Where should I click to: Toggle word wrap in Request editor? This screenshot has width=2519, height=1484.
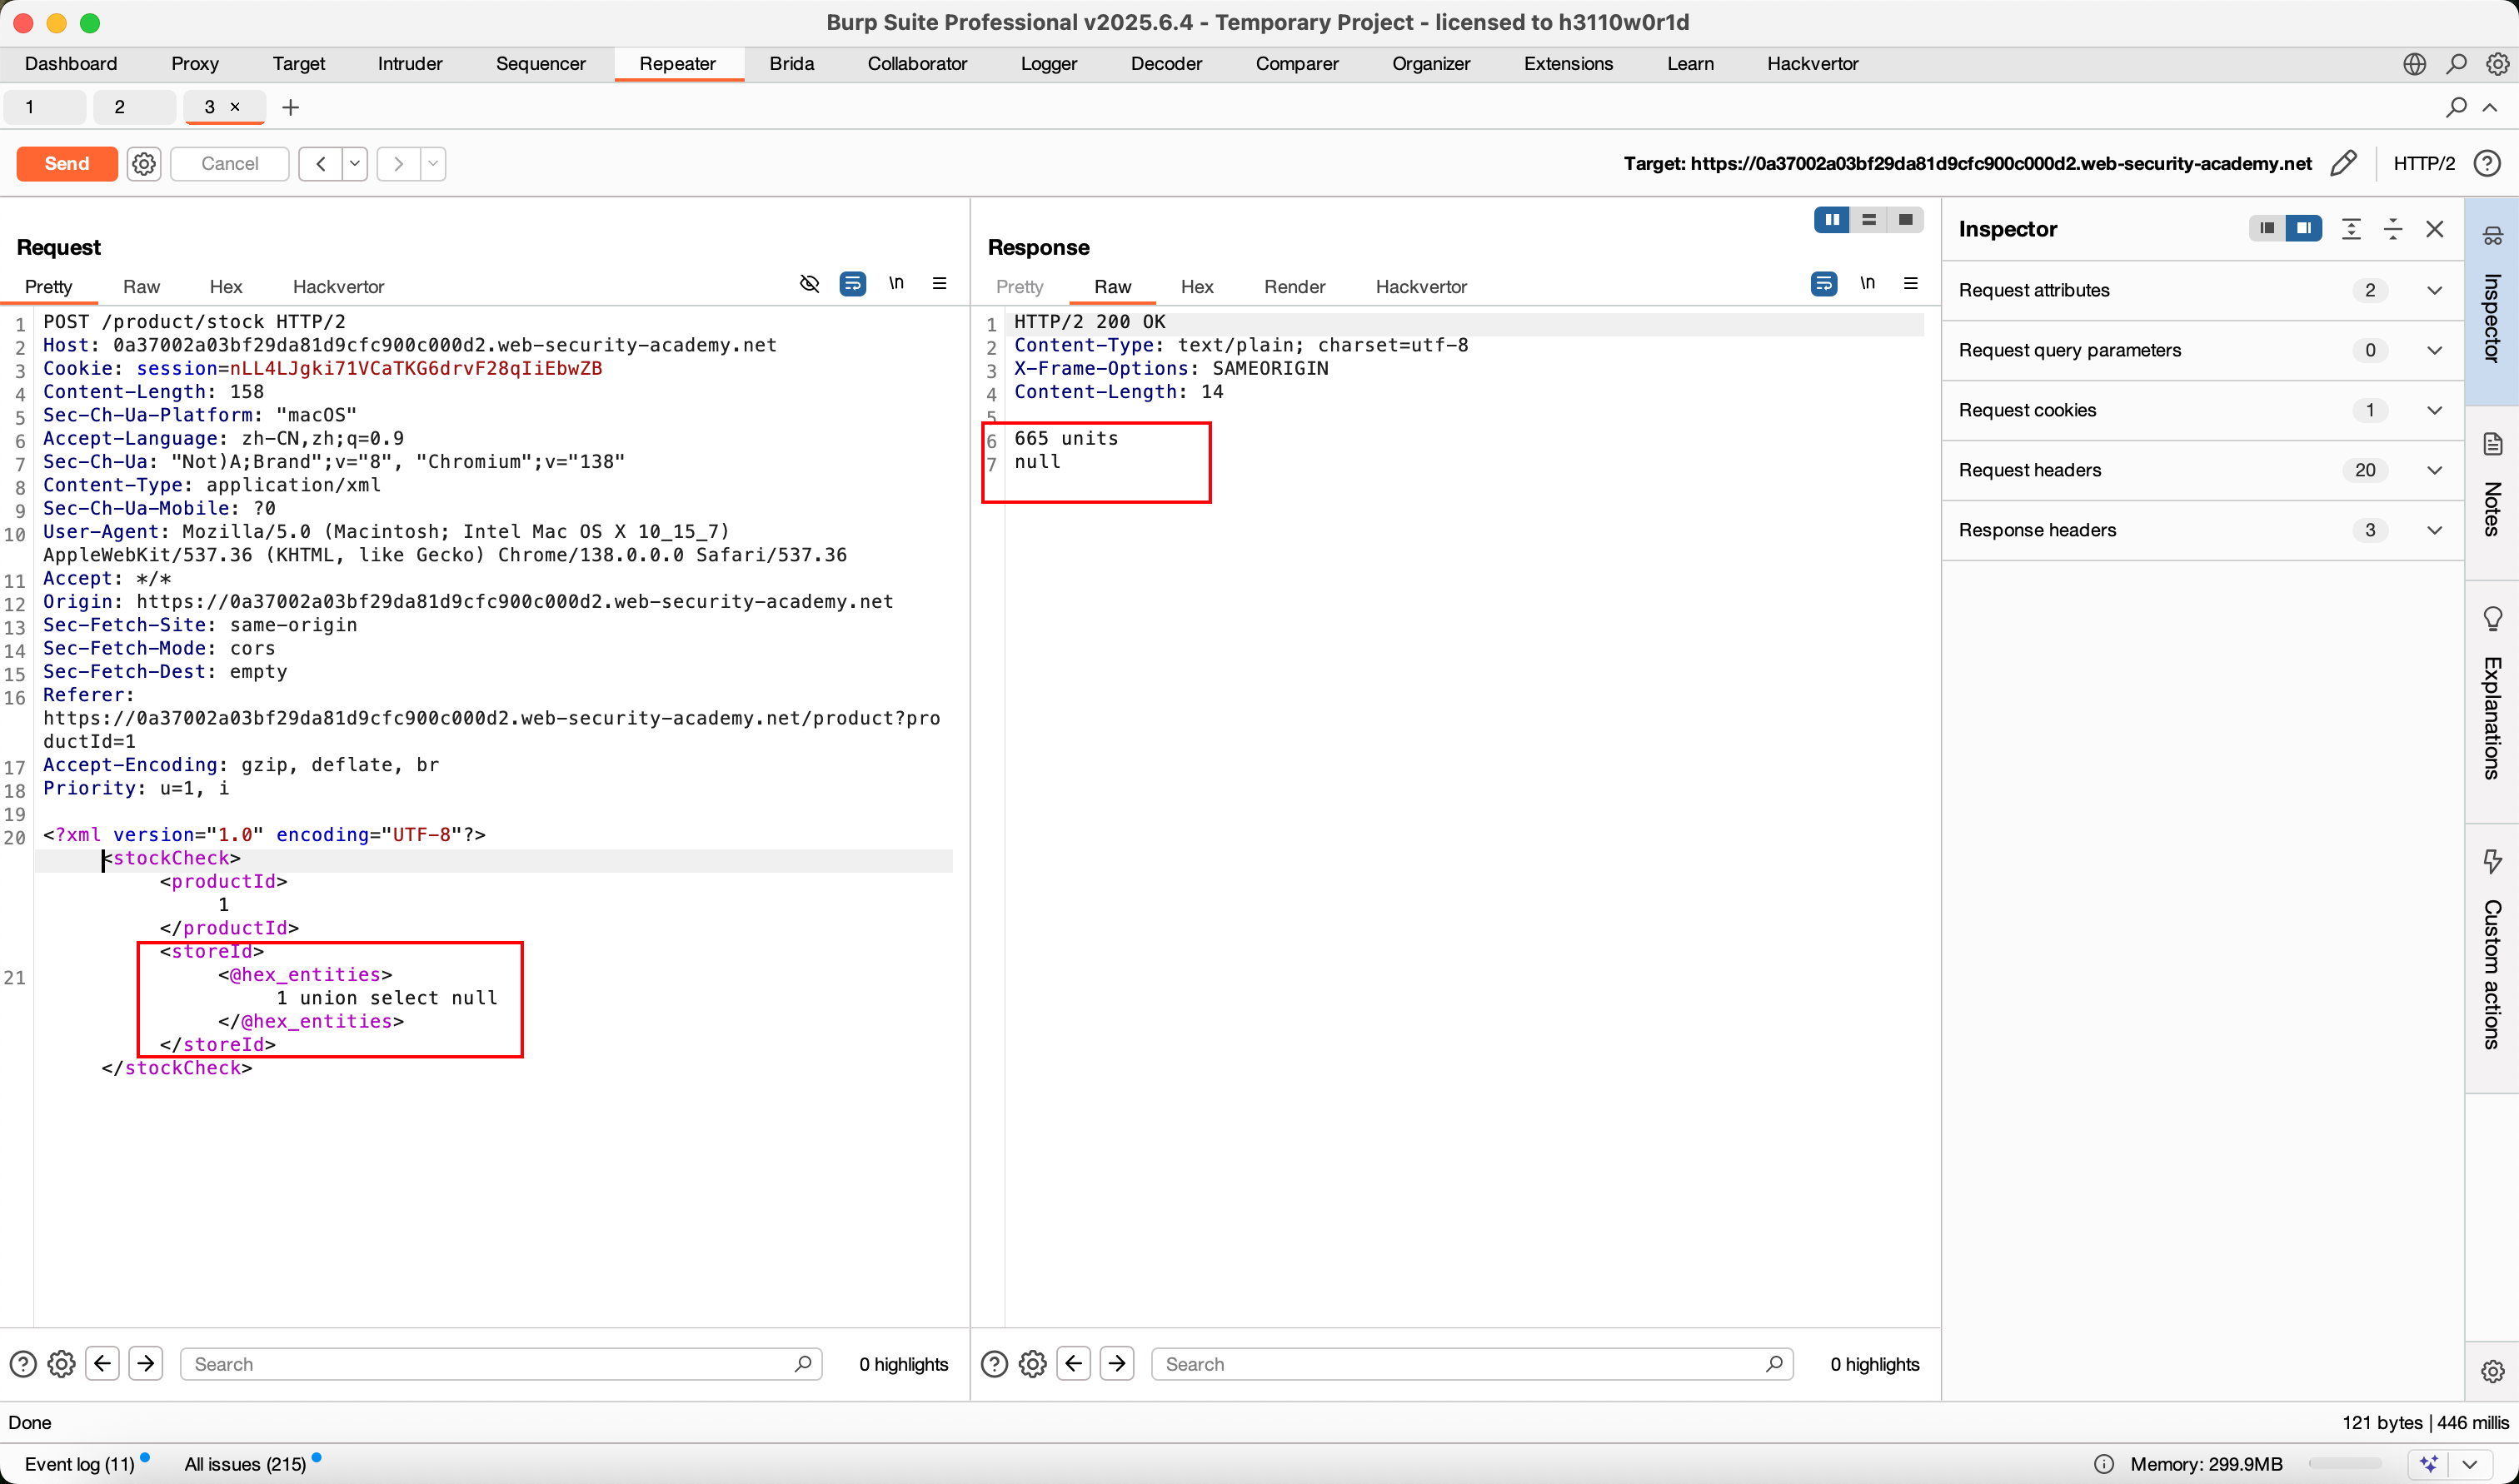(853, 284)
